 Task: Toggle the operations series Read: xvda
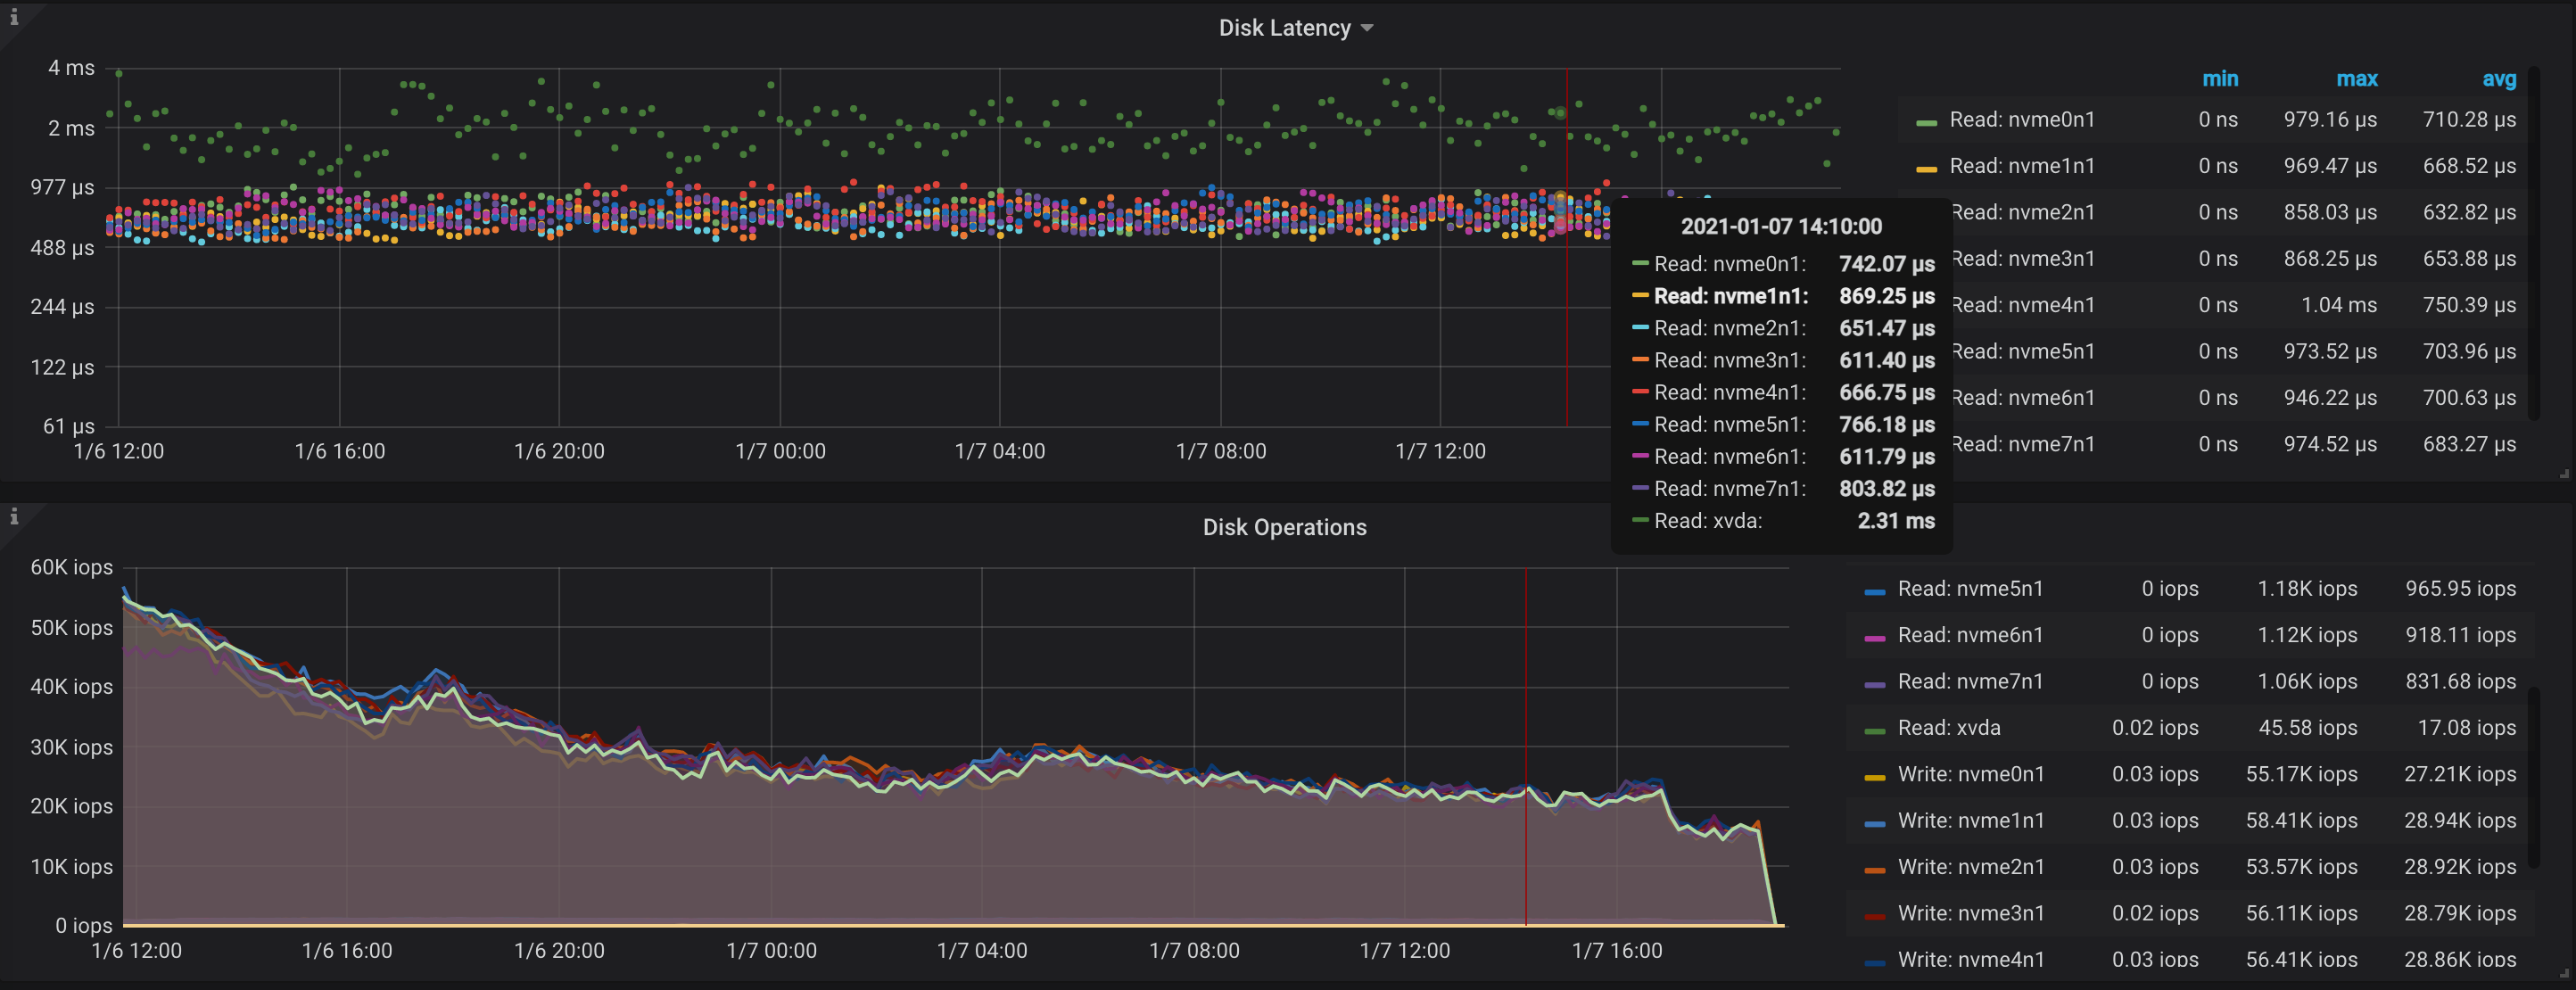(1949, 728)
